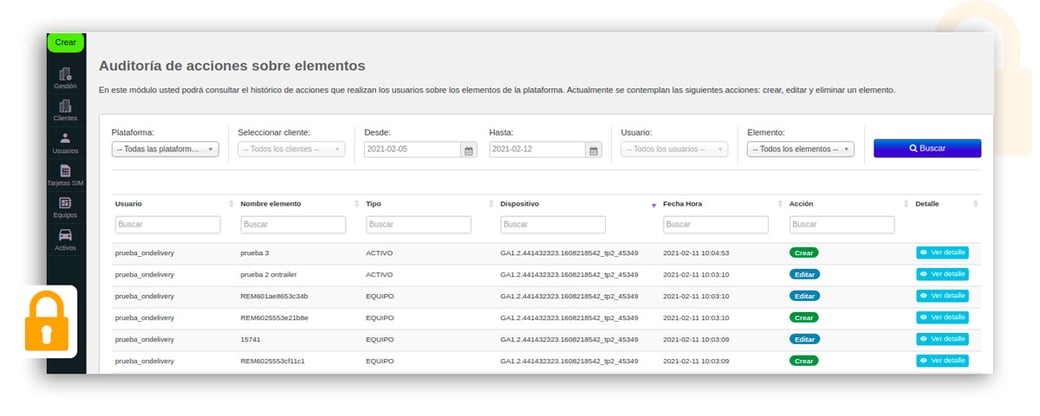1040x416 pixels.
Task: Open the Activos sidebar section
Action: click(x=65, y=240)
